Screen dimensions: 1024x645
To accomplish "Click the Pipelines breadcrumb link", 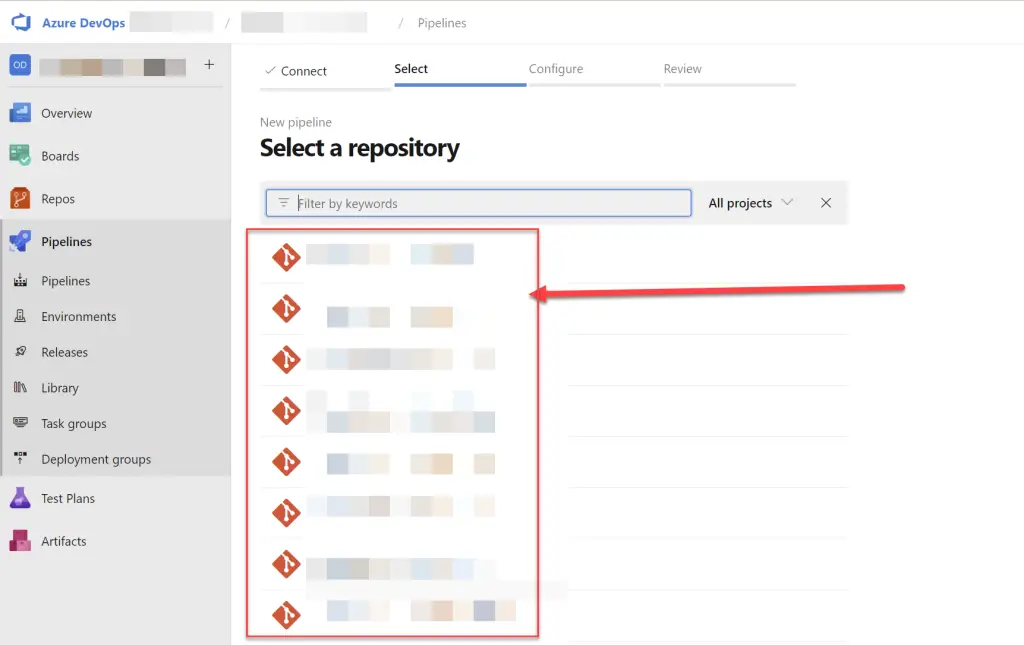I will [x=442, y=23].
